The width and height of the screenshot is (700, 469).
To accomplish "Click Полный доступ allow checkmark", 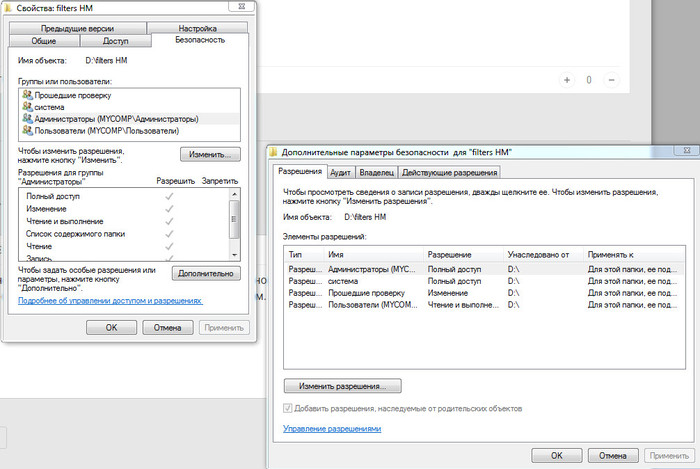I will [169, 196].
